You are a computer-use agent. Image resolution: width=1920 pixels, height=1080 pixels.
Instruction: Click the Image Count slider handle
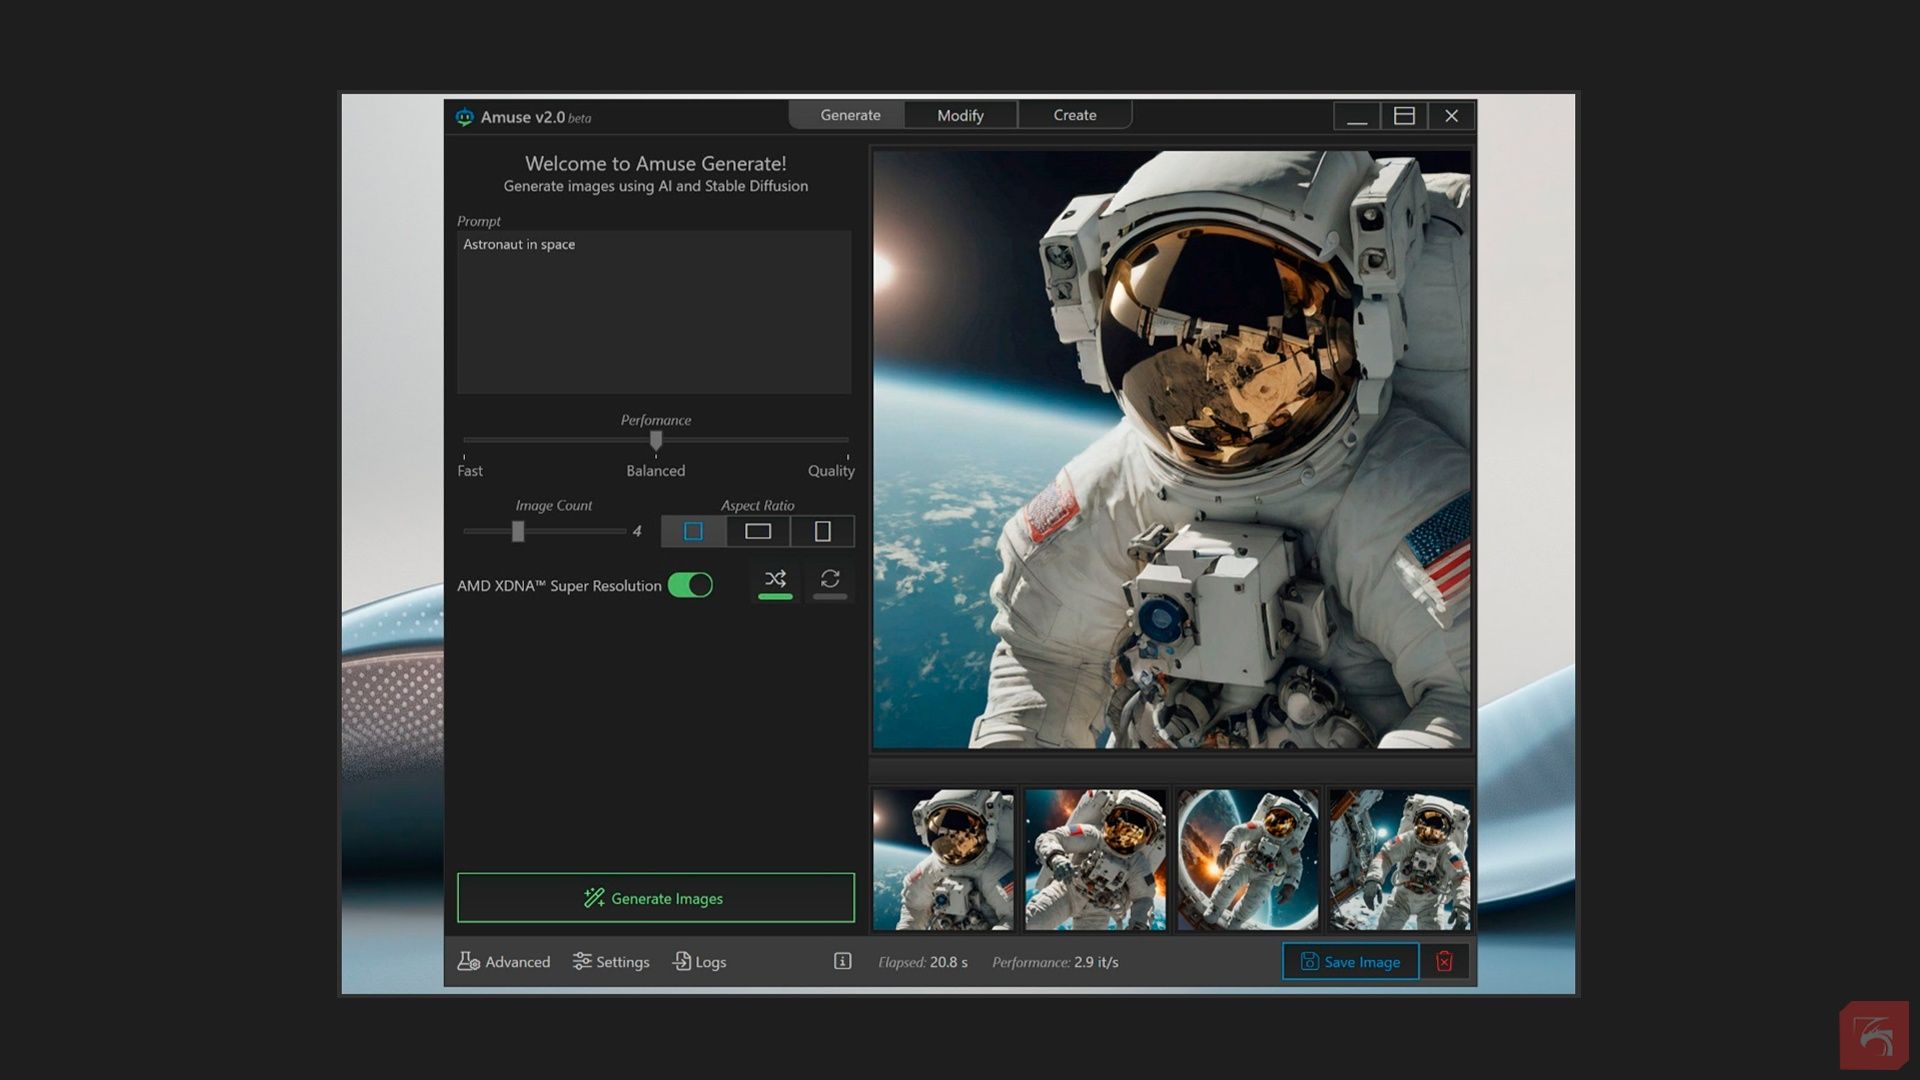tap(518, 531)
